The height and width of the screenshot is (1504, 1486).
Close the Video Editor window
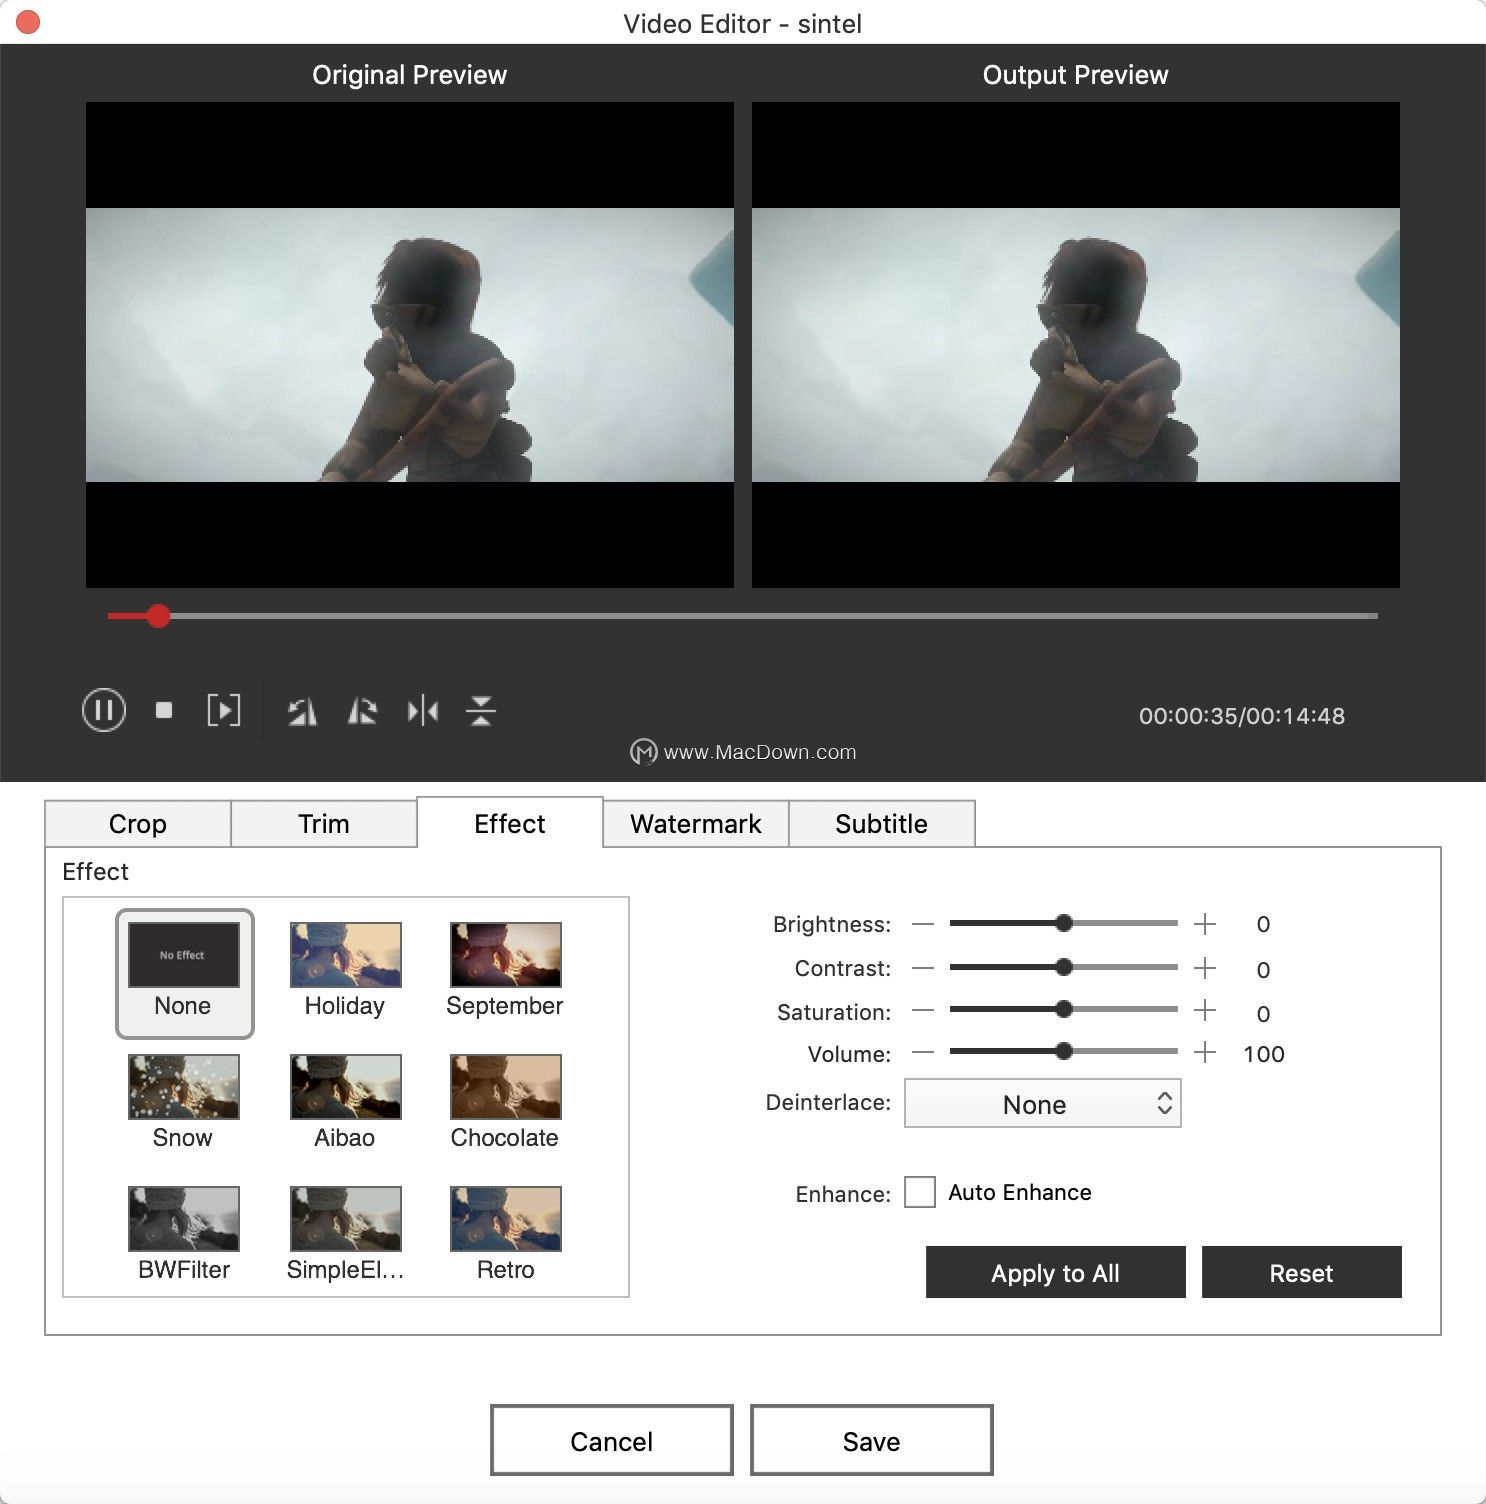point(28,22)
